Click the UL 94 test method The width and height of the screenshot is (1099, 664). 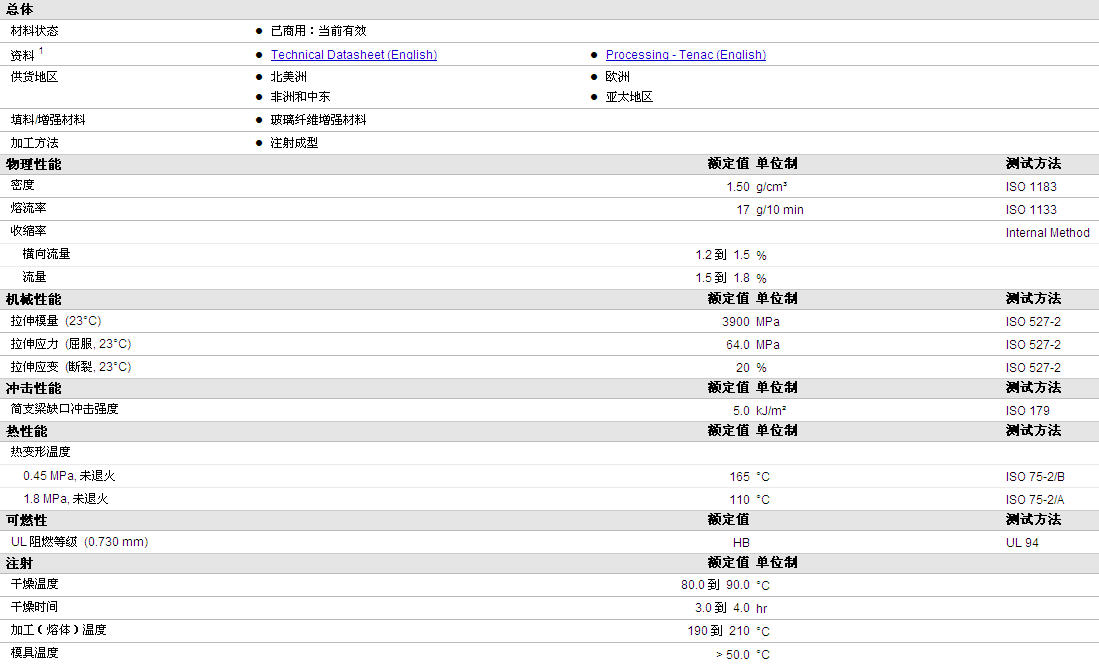[1023, 543]
